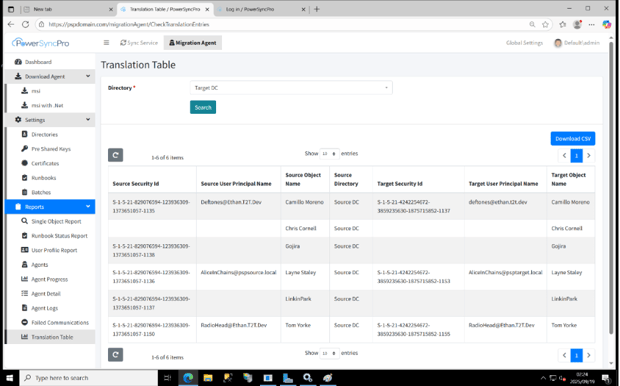Click the refresh icon below the table
Screen dimensions: 620x386
coord(115,355)
